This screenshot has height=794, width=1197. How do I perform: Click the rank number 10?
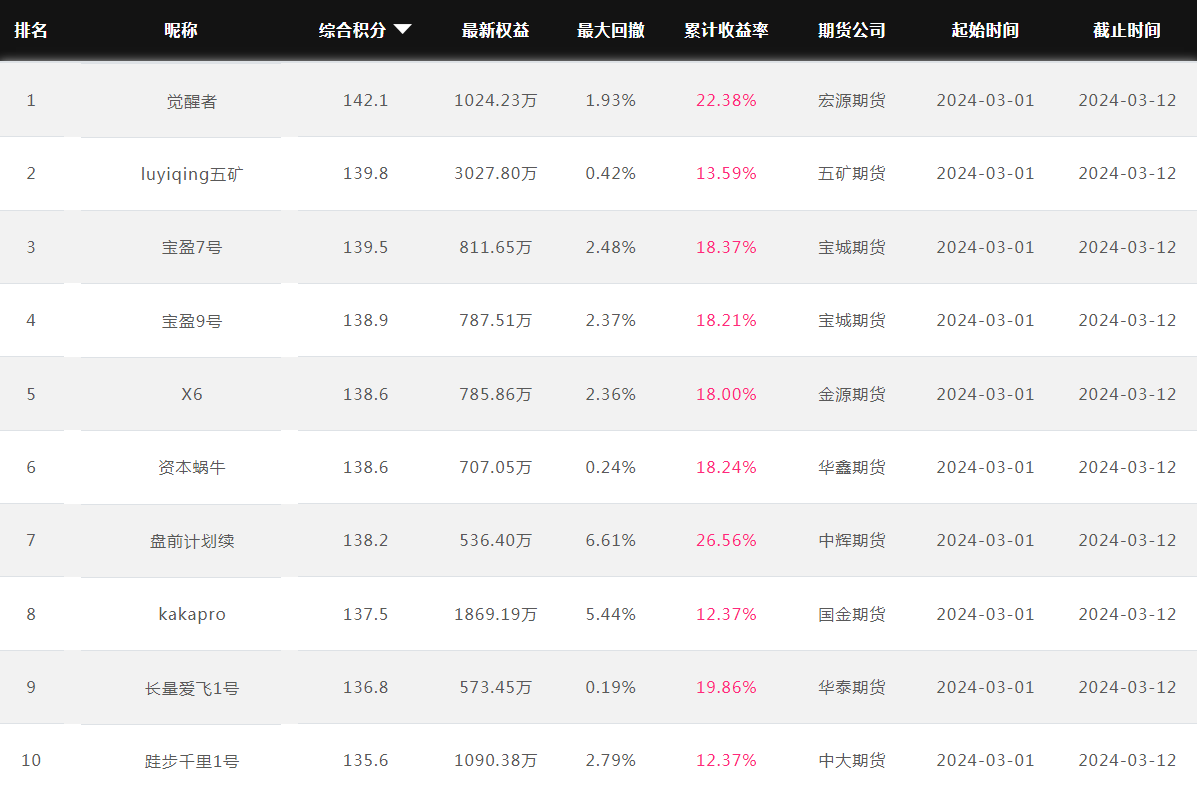31,760
